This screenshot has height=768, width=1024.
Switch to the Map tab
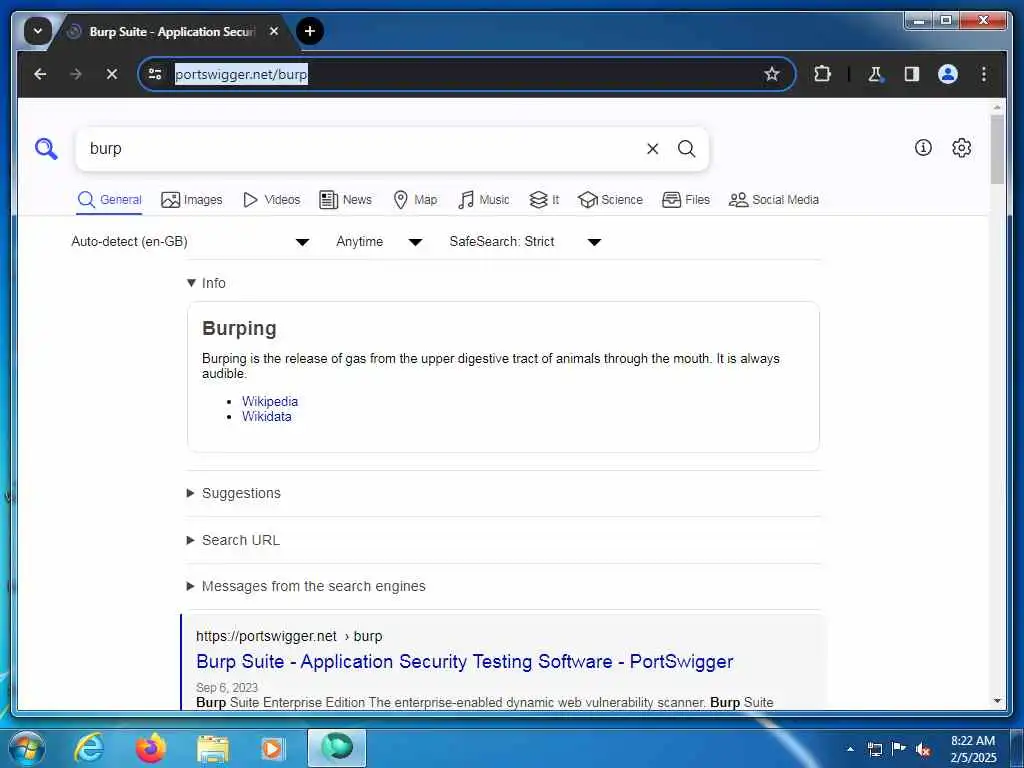[415, 200]
